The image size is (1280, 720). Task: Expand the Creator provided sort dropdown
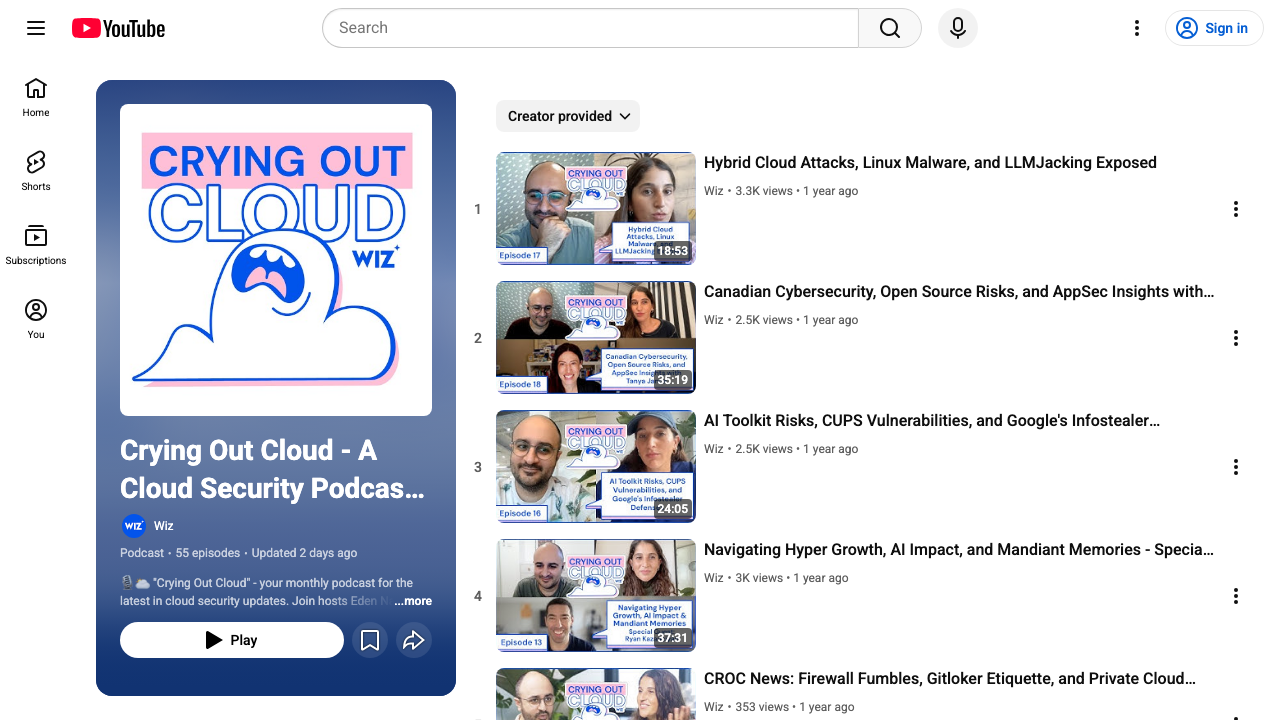coord(568,116)
